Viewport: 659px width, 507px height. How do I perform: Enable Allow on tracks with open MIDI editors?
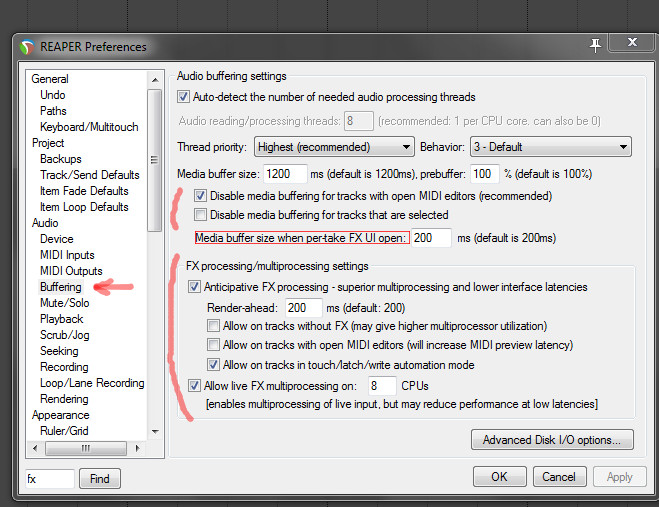tap(213, 345)
